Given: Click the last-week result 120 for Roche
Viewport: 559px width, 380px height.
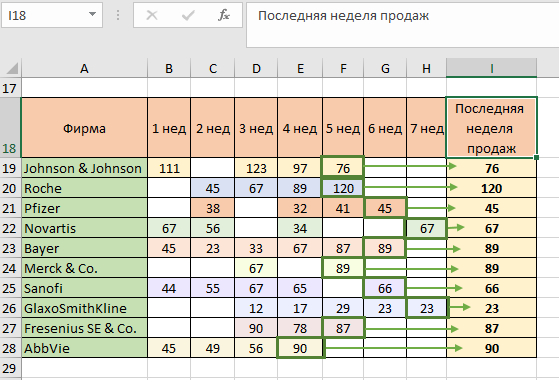Looking at the screenshot, I should click(492, 188).
